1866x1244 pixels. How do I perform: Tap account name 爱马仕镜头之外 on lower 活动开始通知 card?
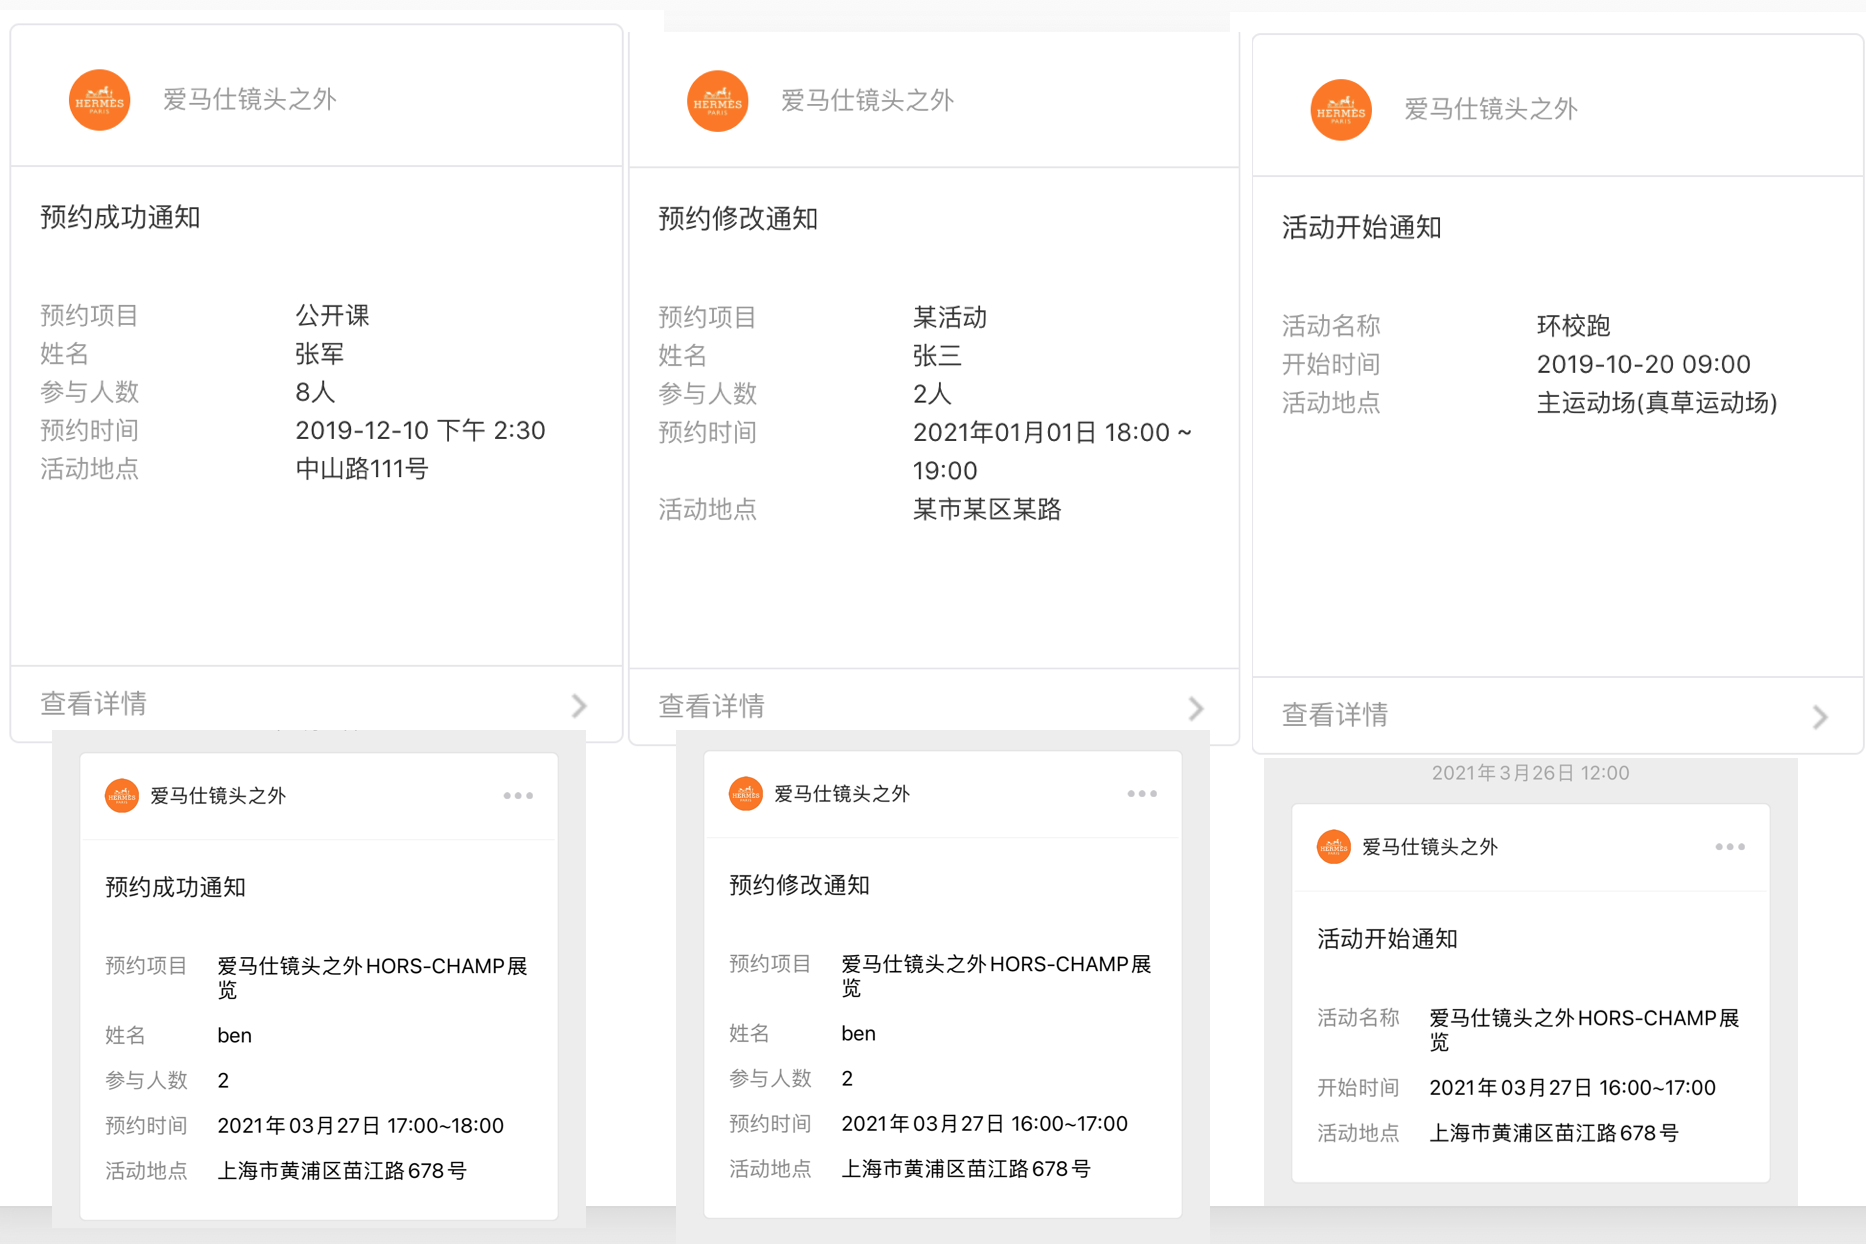tap(1430, 847)
